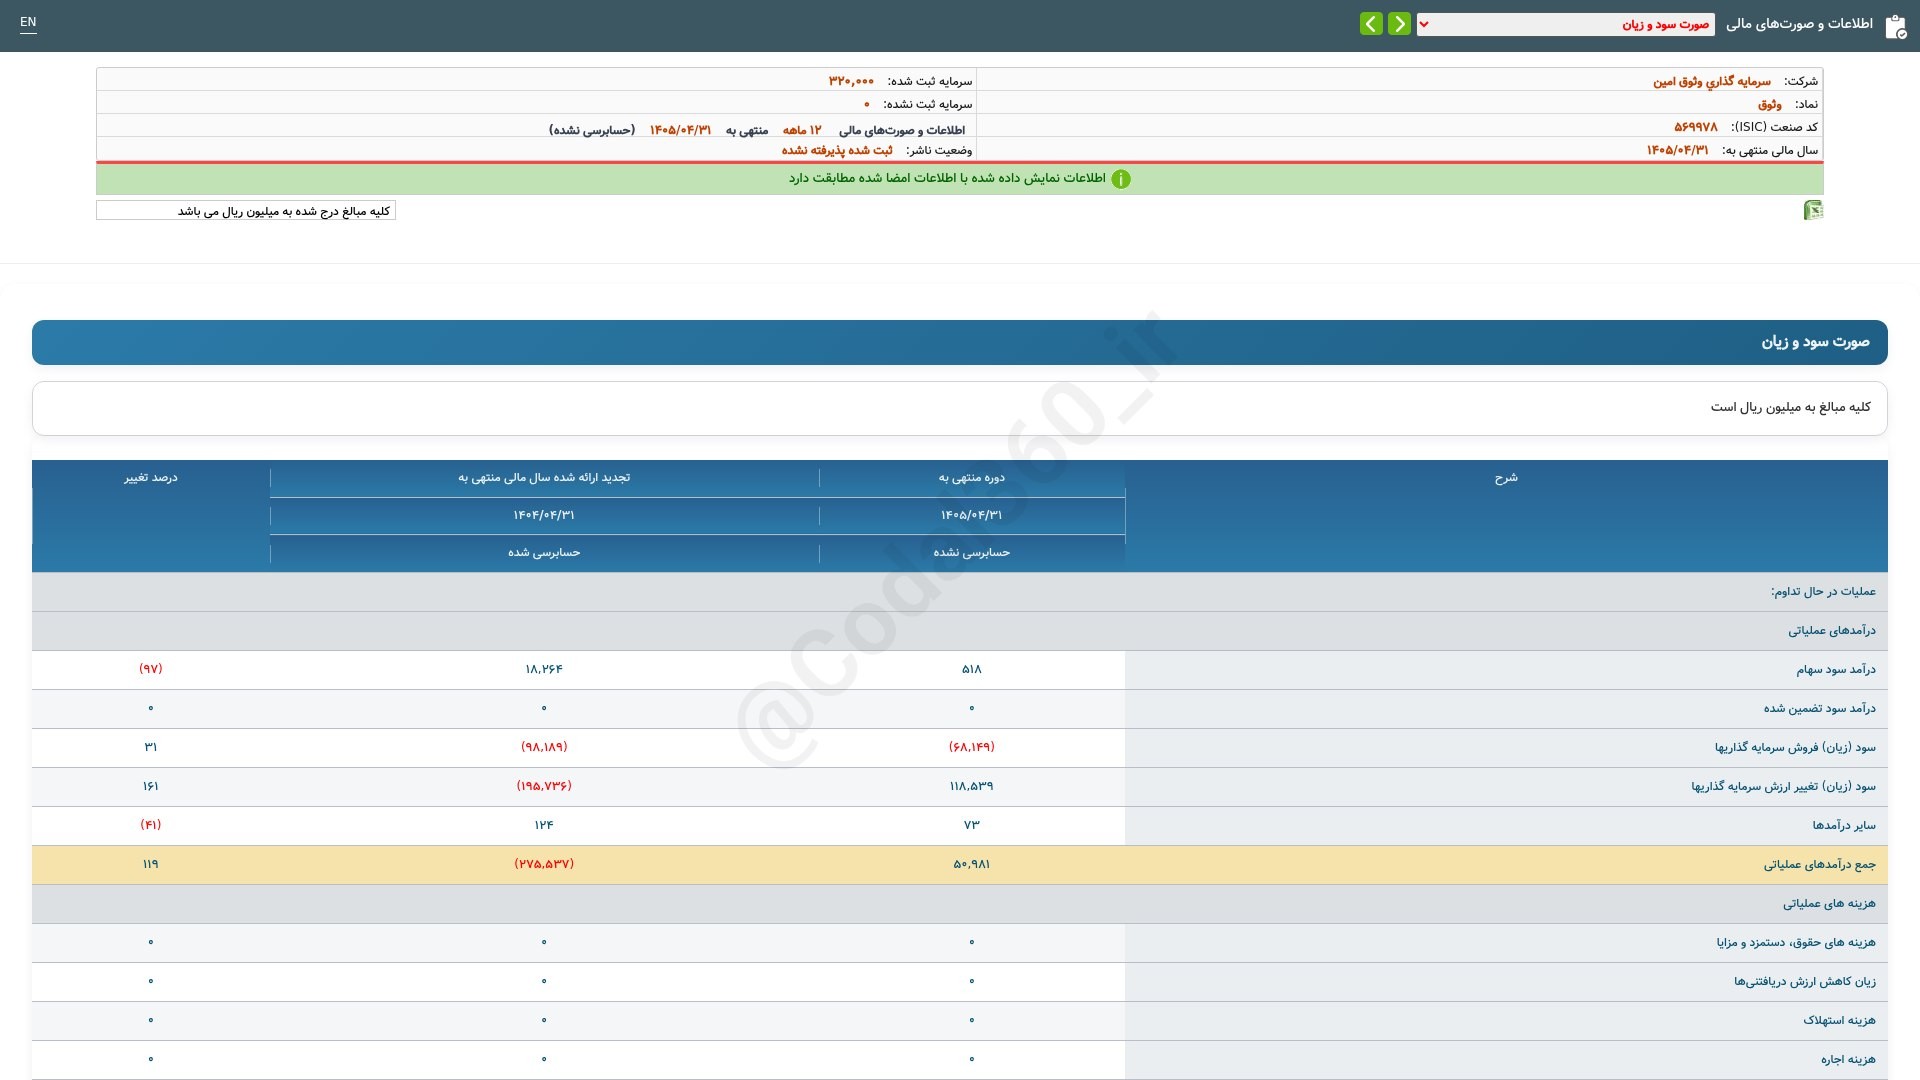This screenshot has height=1080, width=1920.
Task: Go to previous report with left green arrow
Action: (x=1371, y=23)
